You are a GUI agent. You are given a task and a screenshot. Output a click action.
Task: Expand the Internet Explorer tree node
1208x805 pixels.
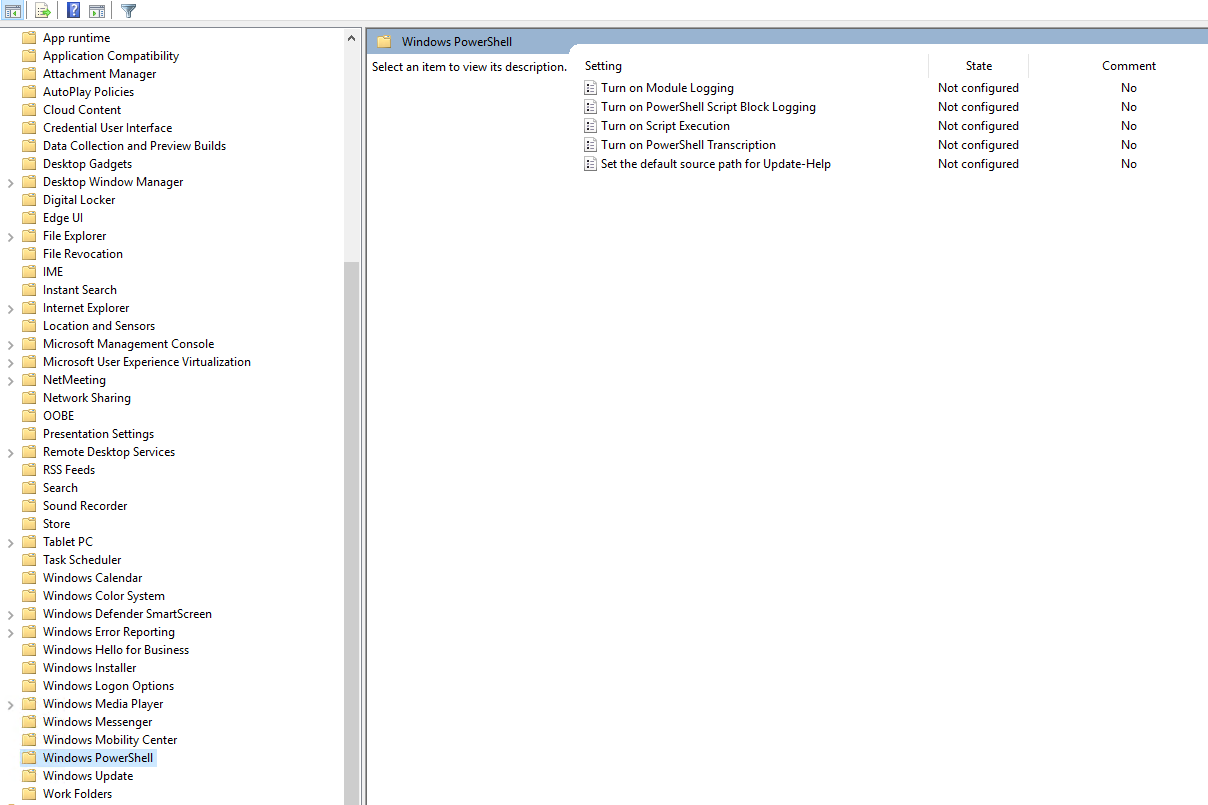click(10, 308)
